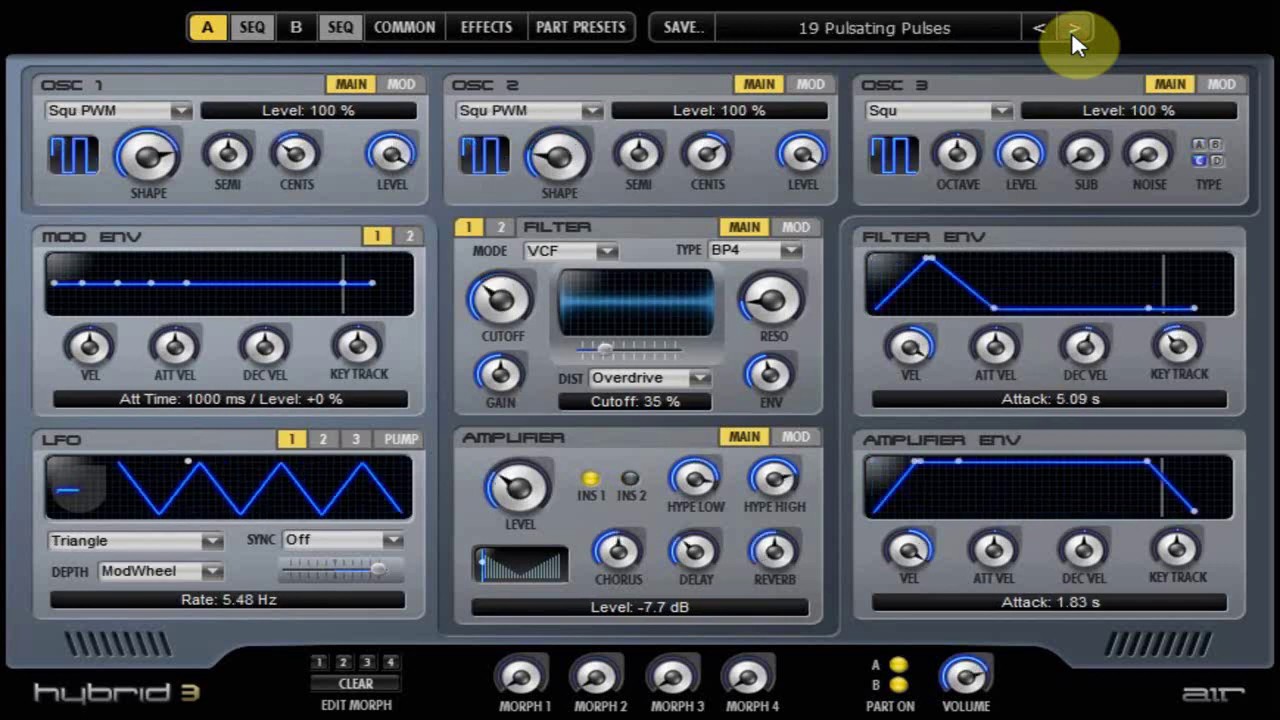This screenshot has height=720, width=1280.
Task: Select LFO 3 button
Action: (x=355, y=439)
